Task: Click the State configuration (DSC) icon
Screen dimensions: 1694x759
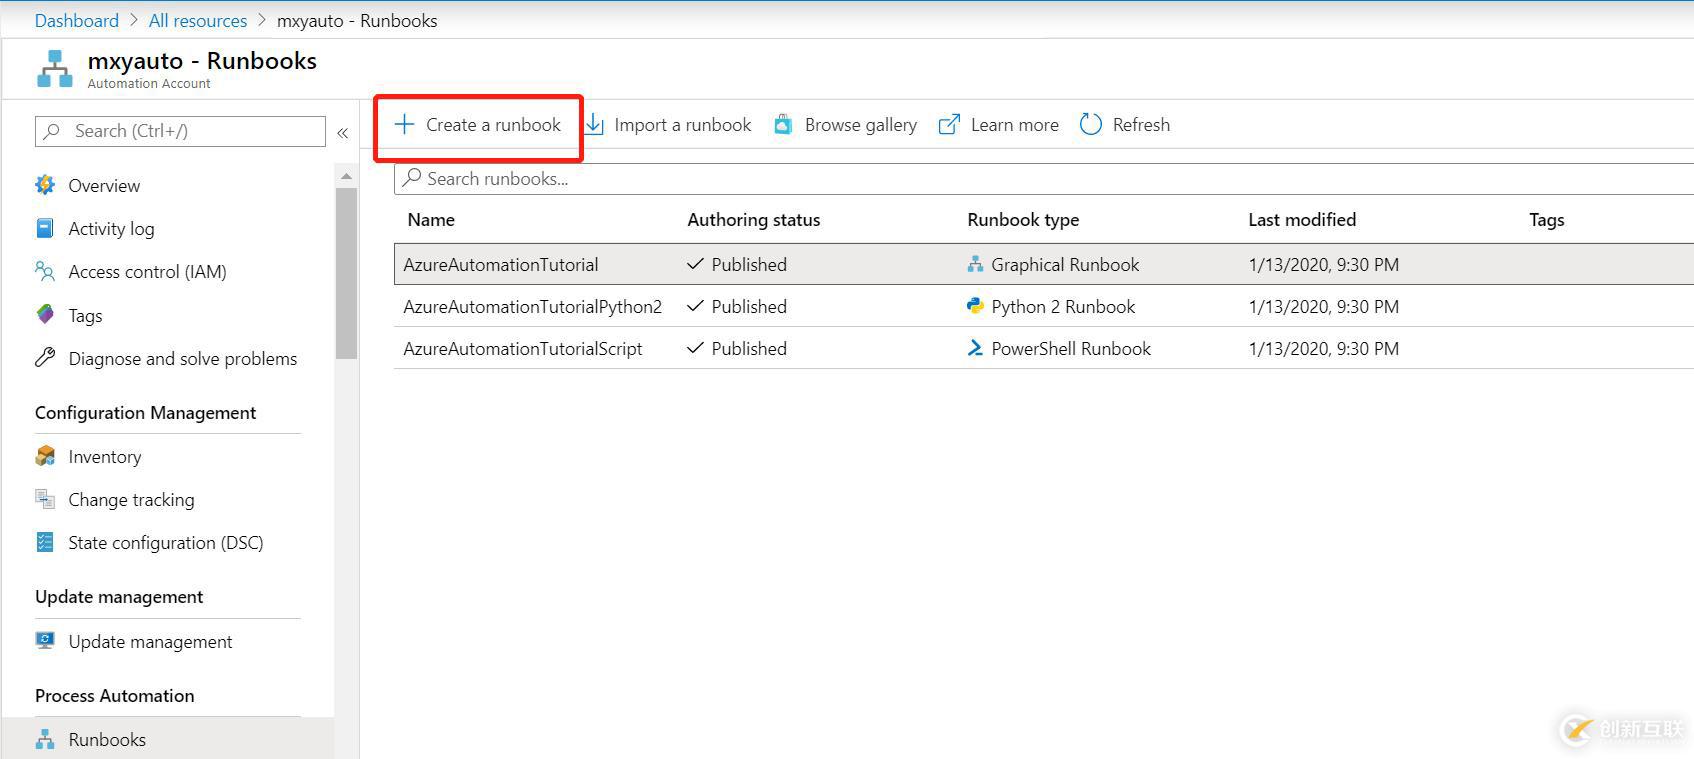Action: coord(45,542)
